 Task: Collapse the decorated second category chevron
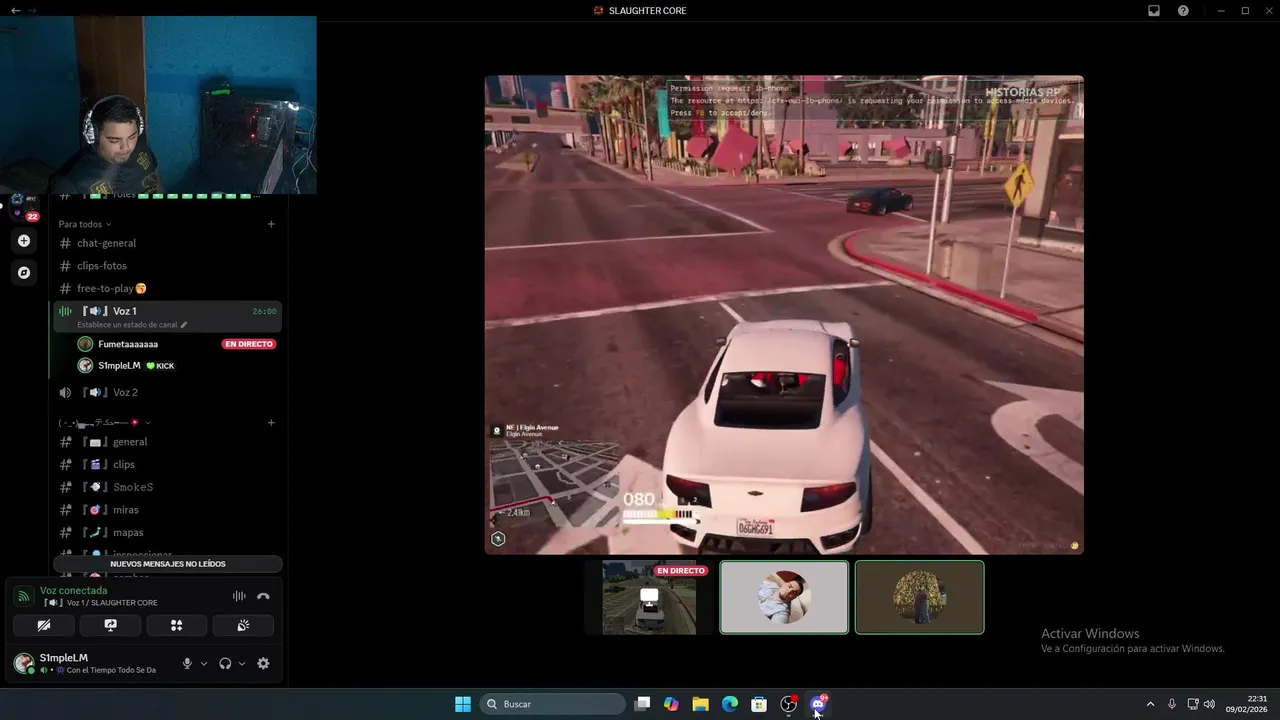click(x=148, y=422)
